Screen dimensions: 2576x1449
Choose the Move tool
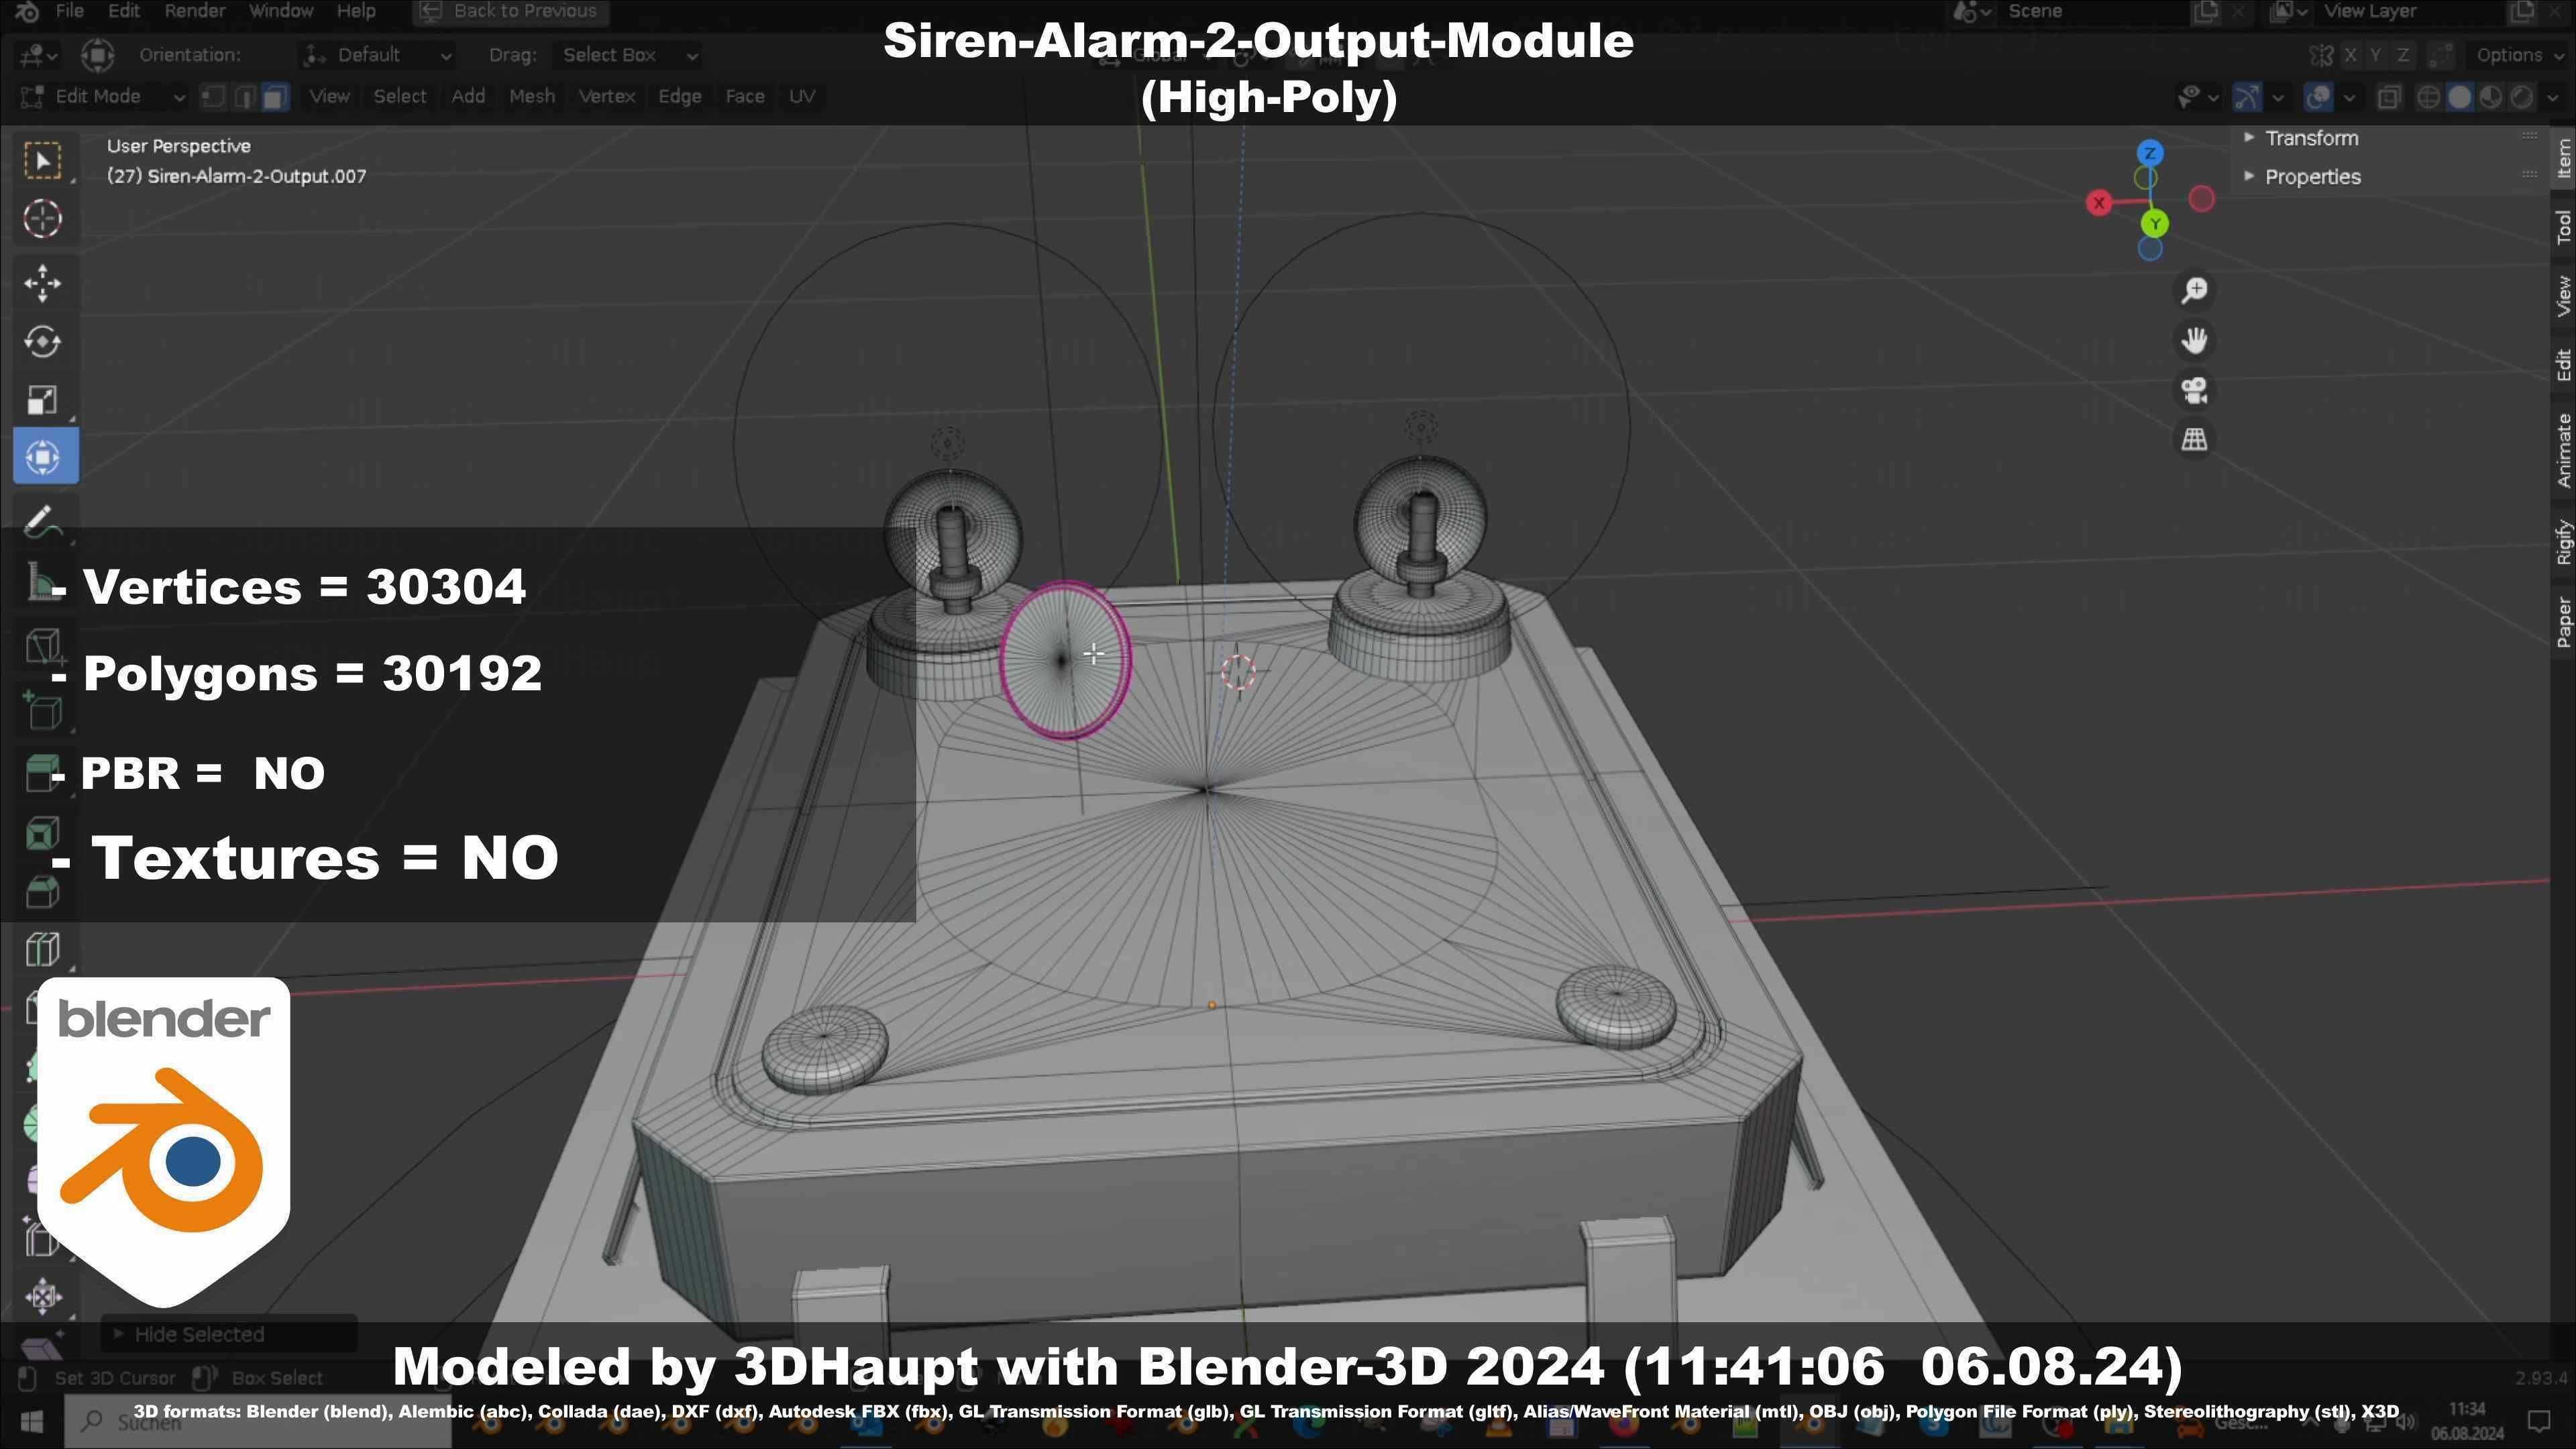click(x=42, y=283)
